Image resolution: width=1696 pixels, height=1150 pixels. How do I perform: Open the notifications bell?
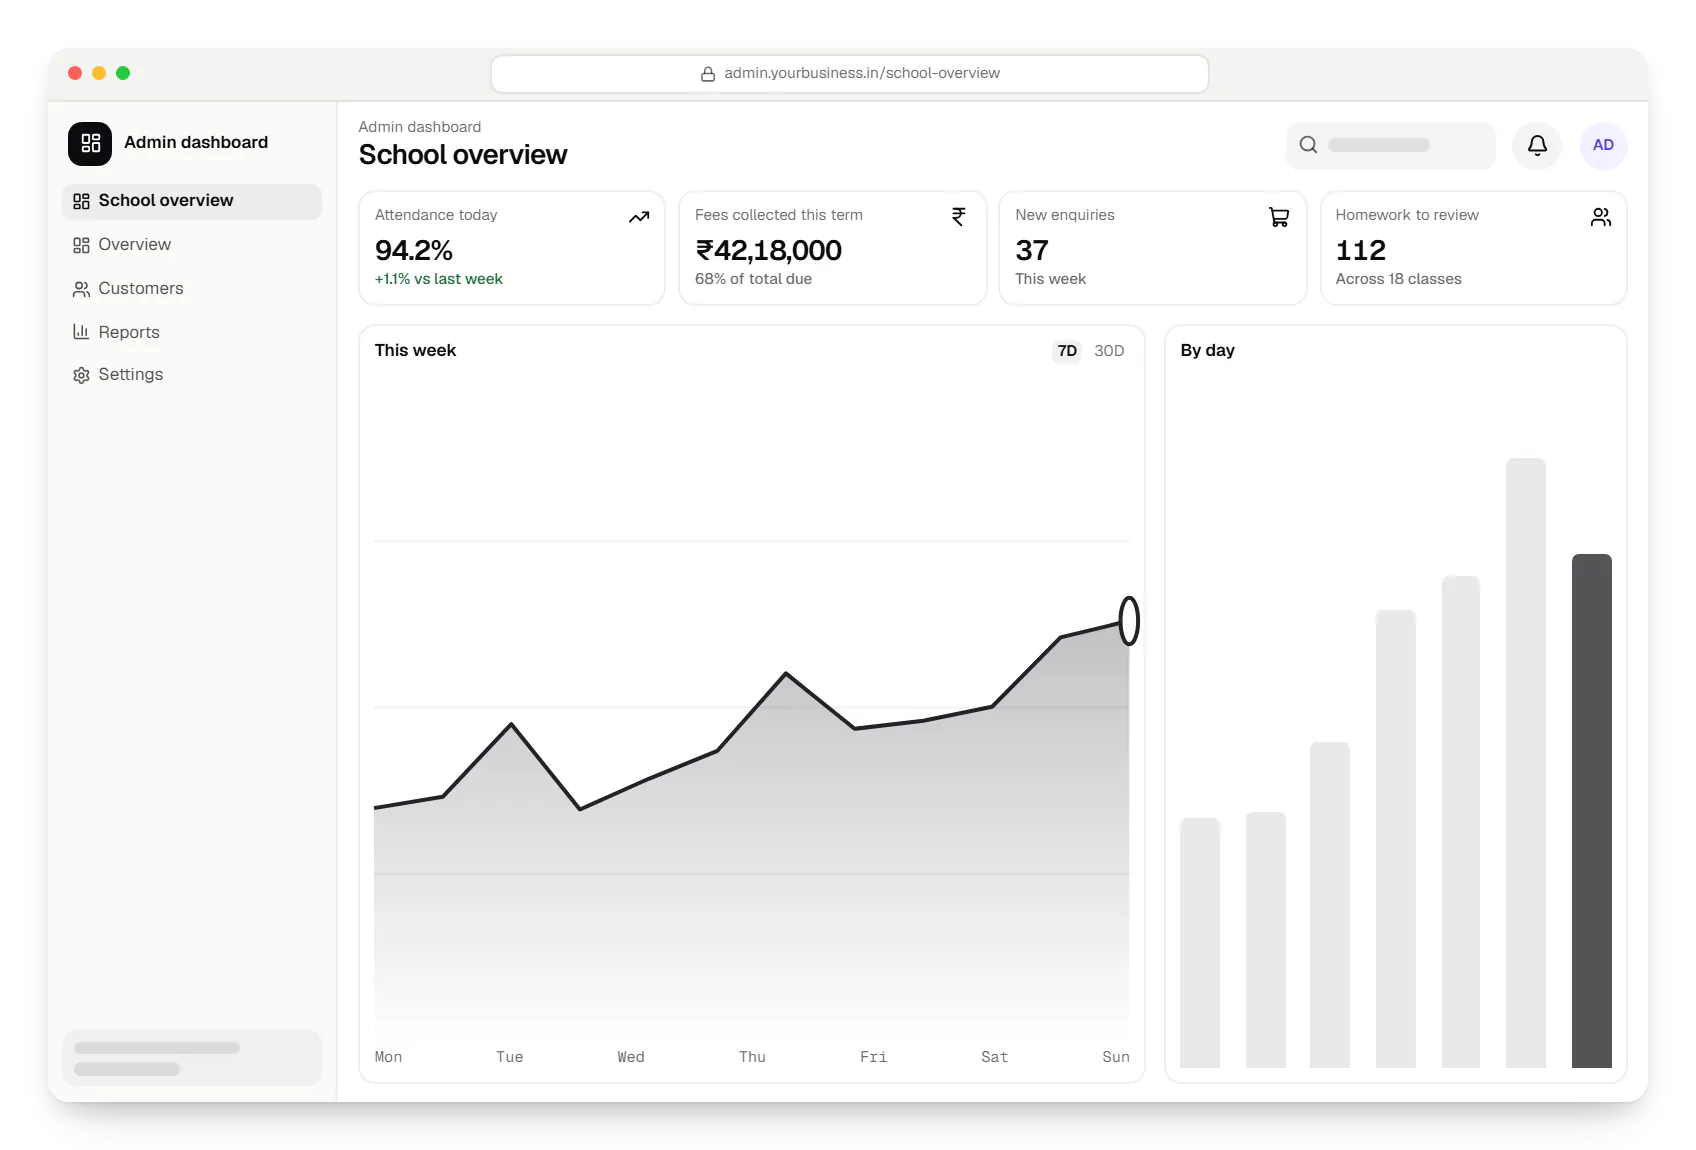(x=1537, y=145)
